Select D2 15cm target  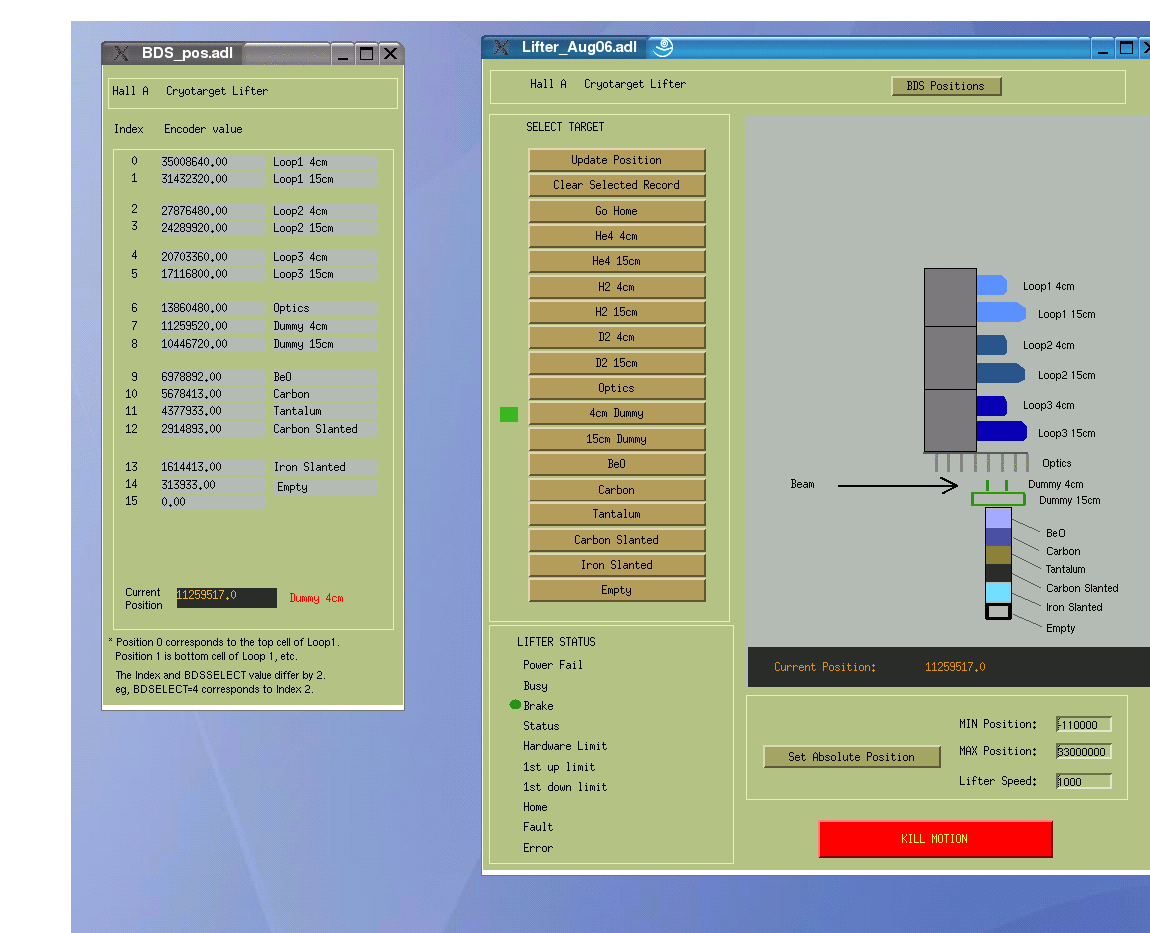617,363
